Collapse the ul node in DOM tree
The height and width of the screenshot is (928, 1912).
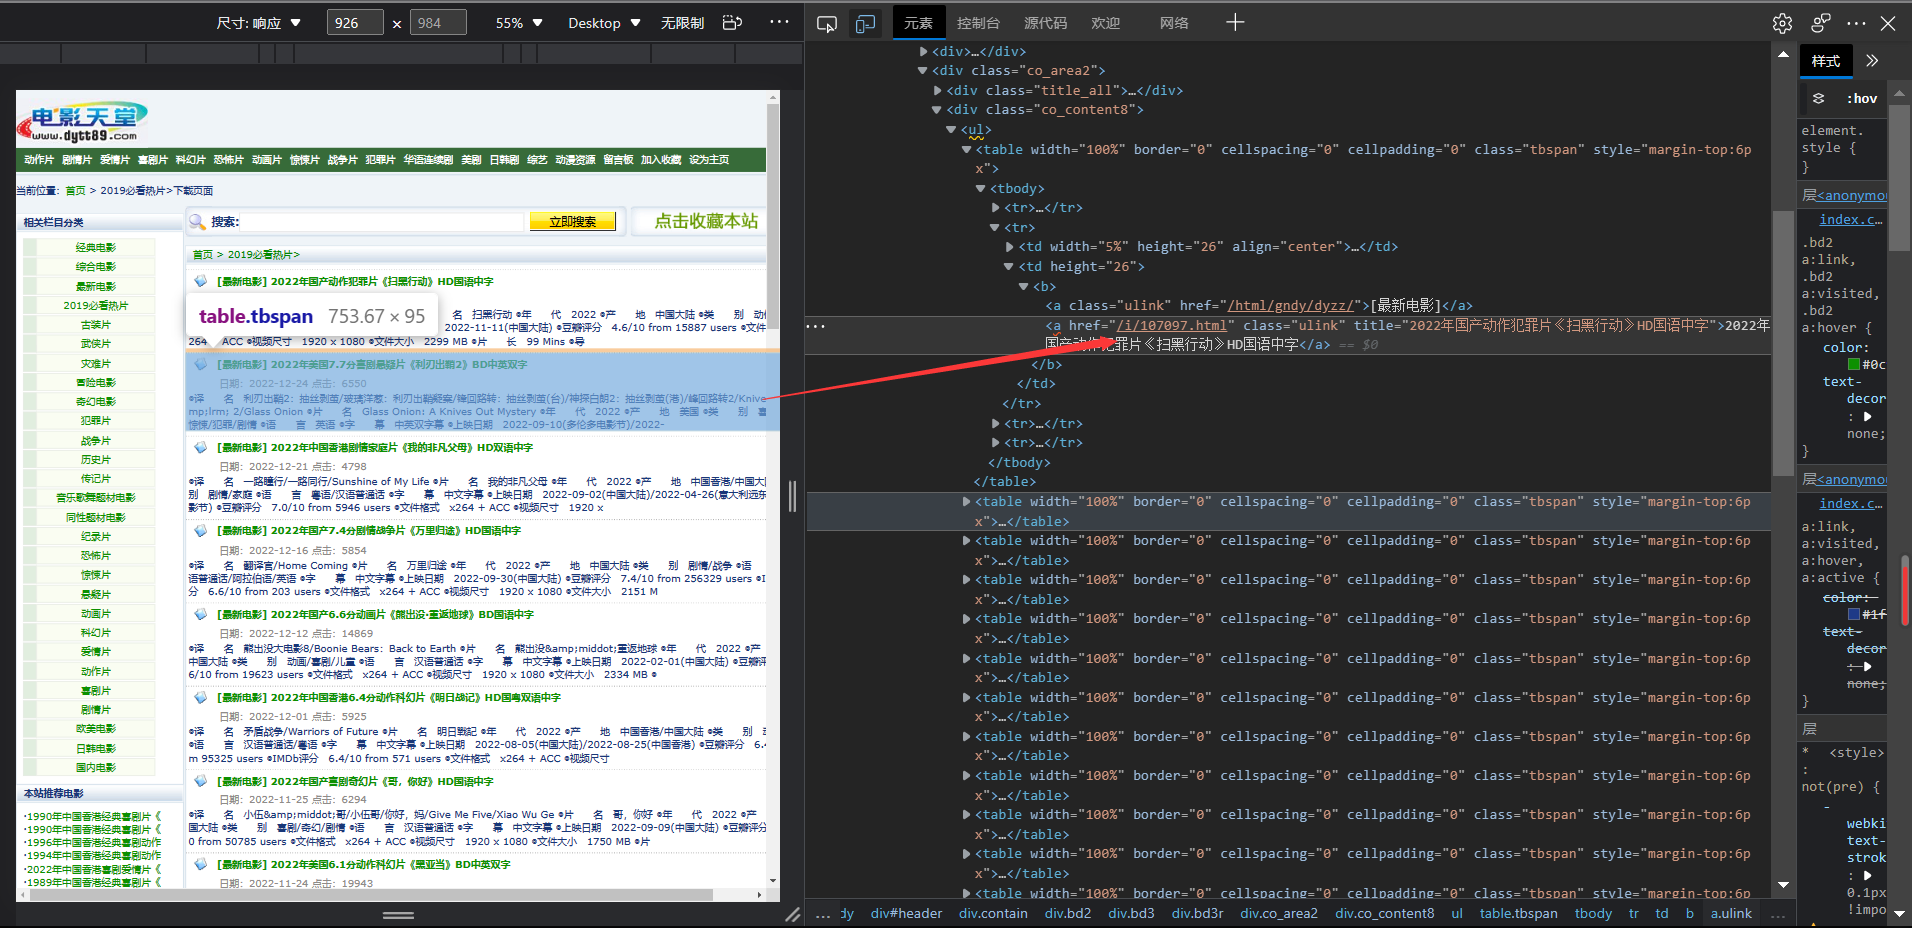click(x=951, y=130)
